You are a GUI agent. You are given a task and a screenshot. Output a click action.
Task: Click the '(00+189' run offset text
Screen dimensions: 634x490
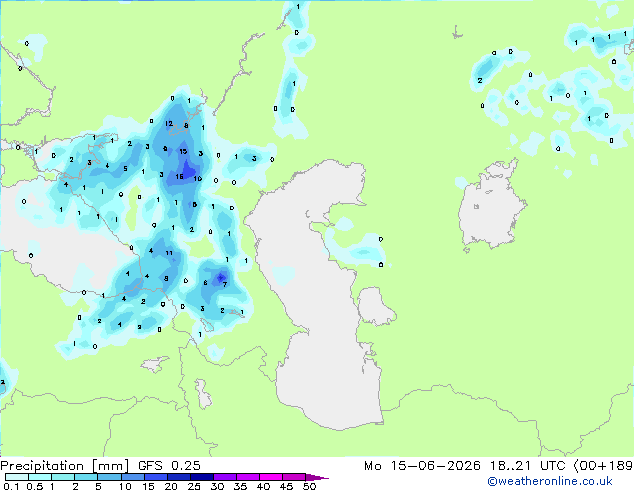[603, 466]
